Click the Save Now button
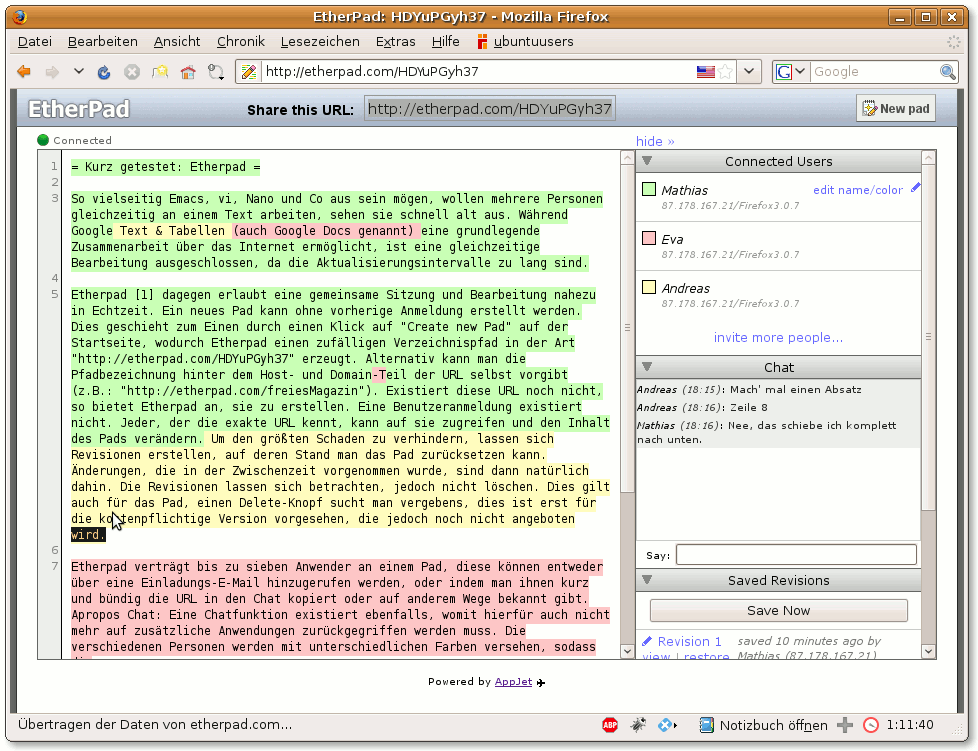Image resolution: width=978 pixels, height=751 pixels. 778,611
